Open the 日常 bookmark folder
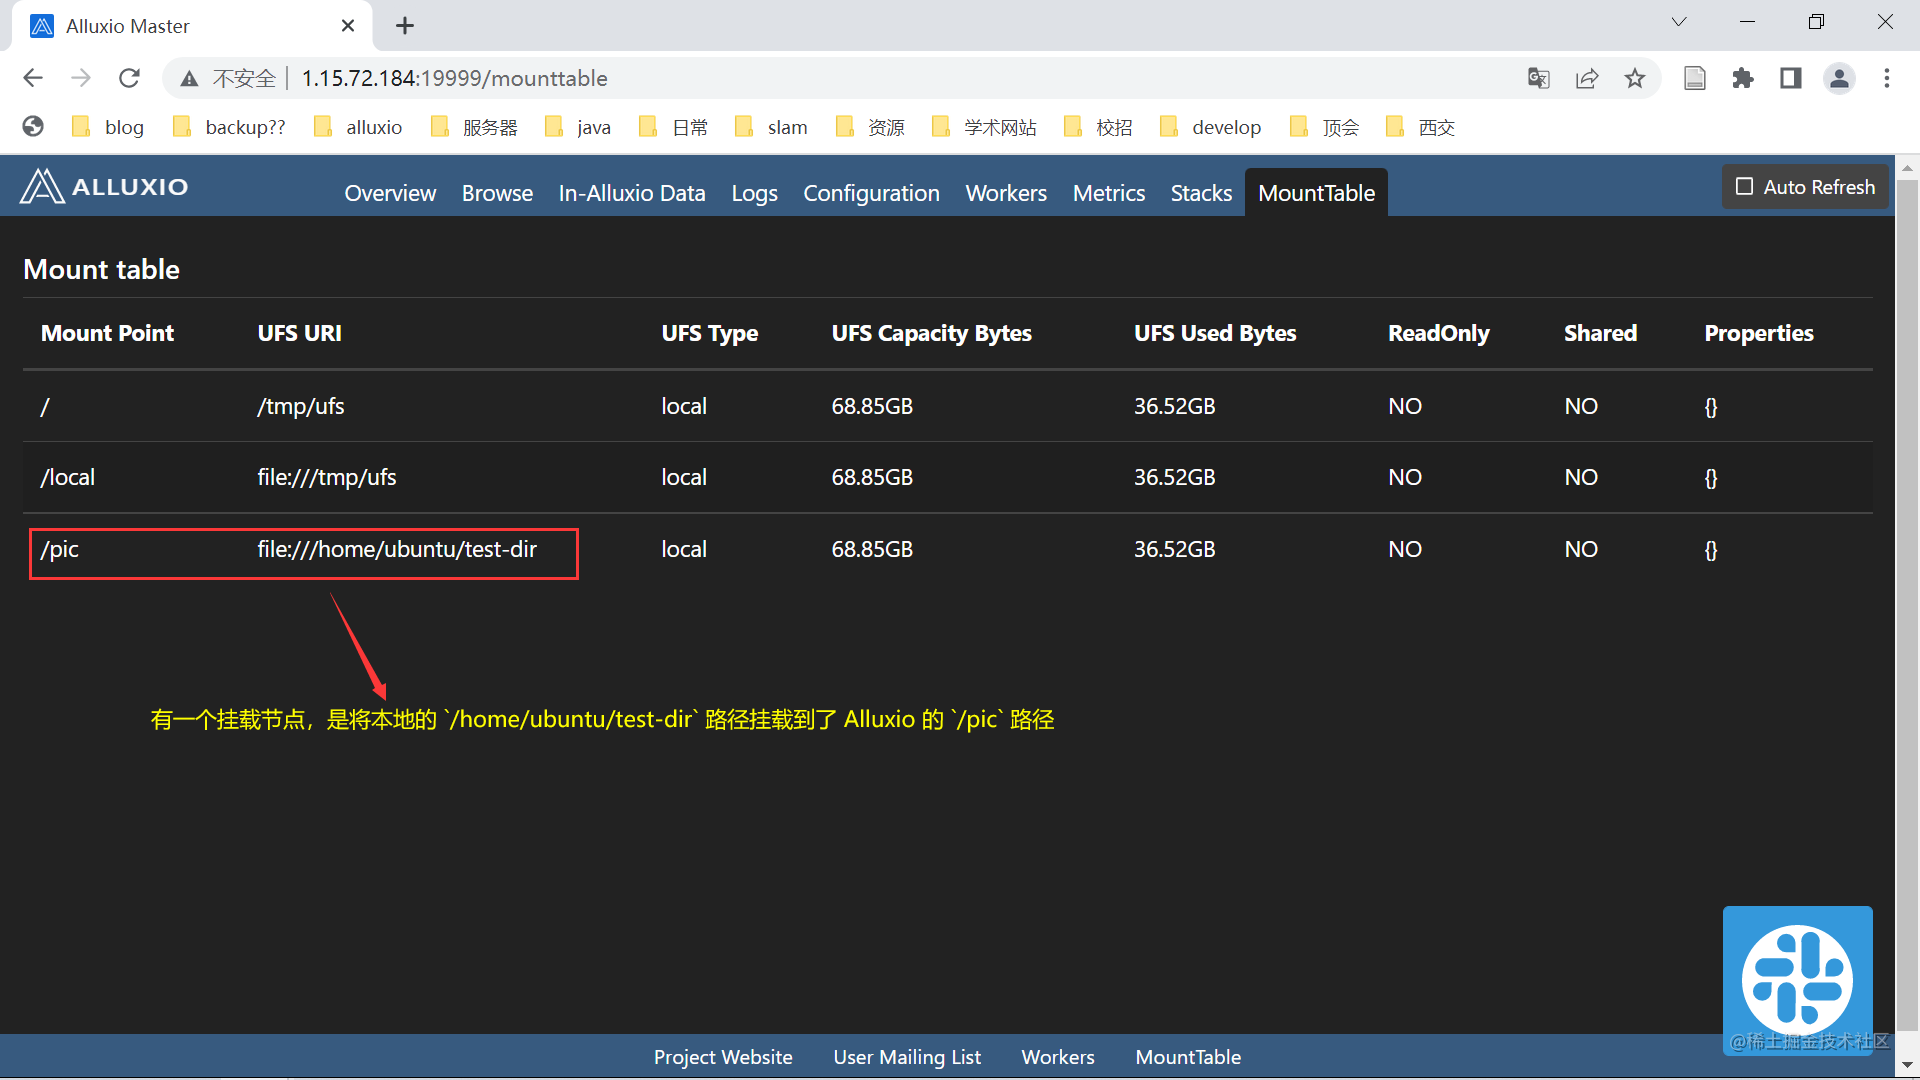This screenshot has height=1080, width=1920. pos(673,127)
